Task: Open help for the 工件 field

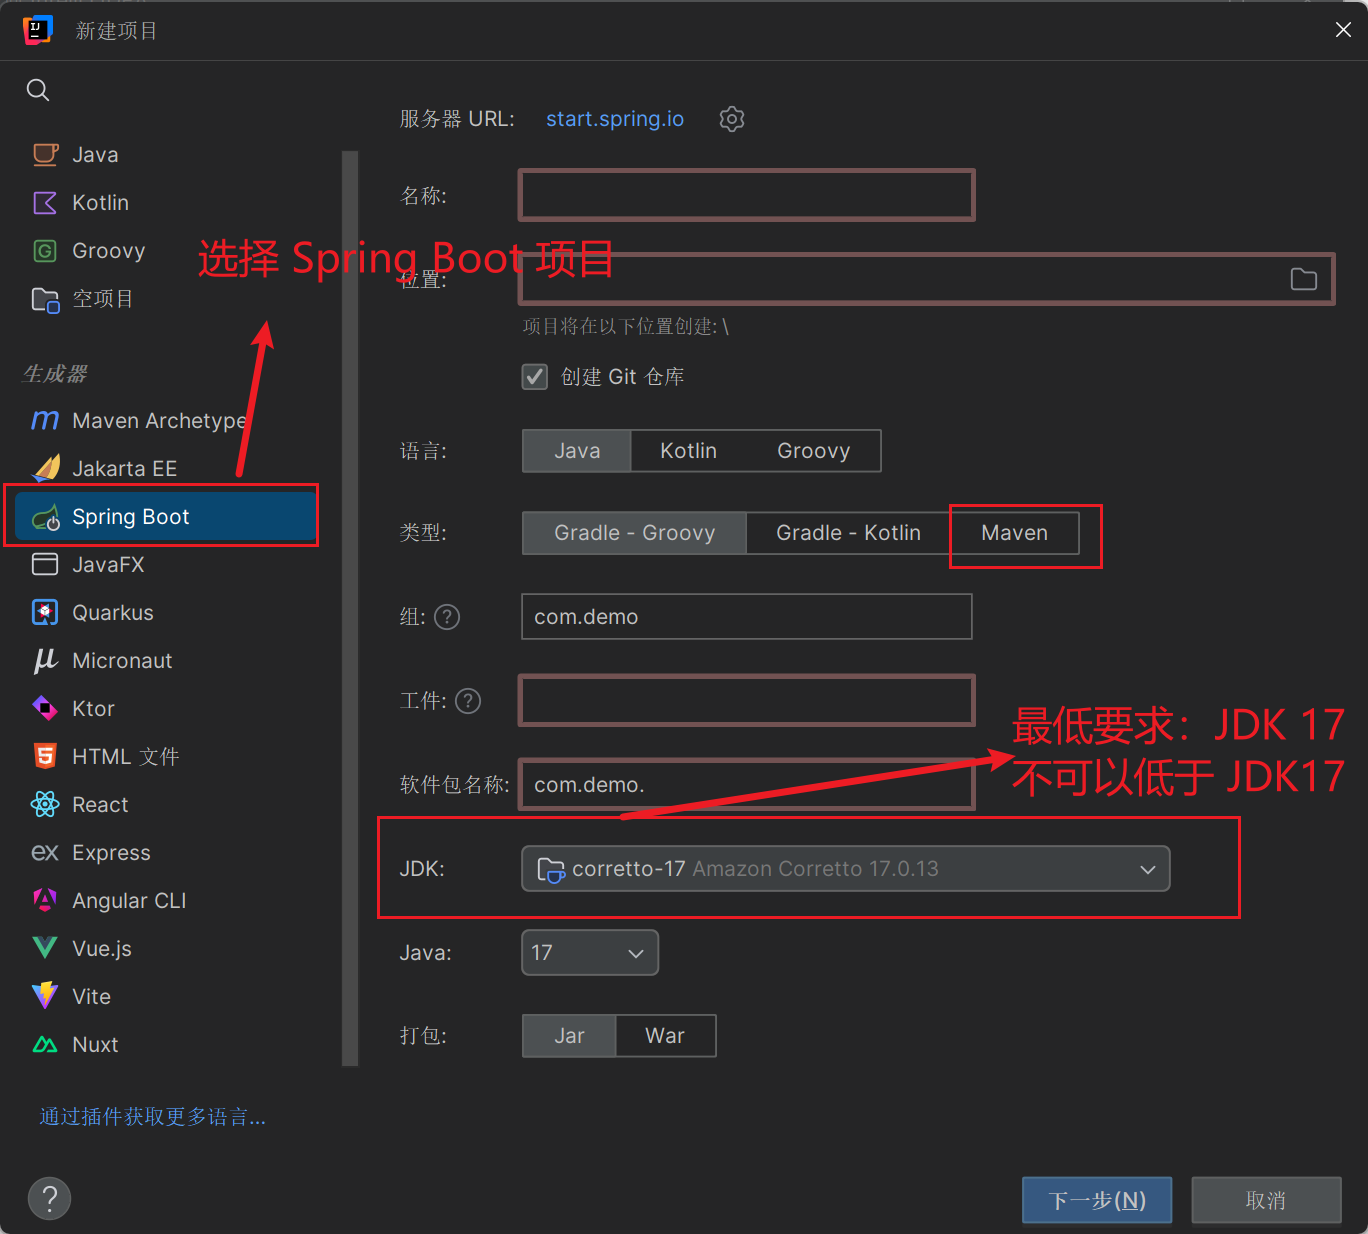Action: pos(468,701)
